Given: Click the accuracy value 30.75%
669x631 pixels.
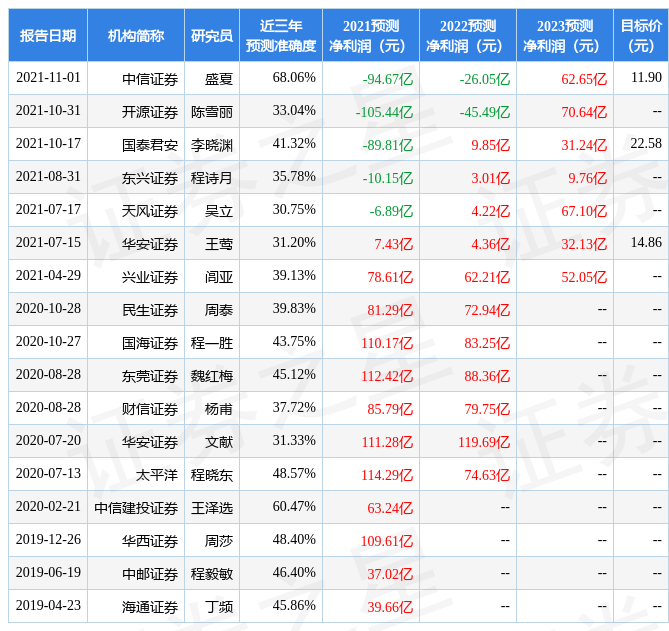Looking at the screenshot, I should 294,209.
